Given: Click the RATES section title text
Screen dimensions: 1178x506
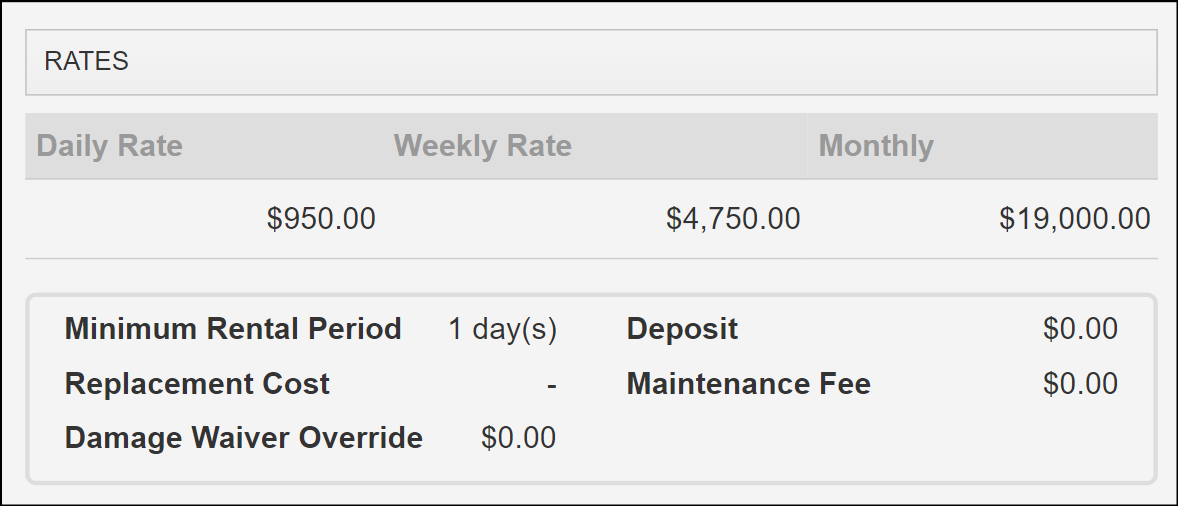Looking at the screenshot, I should pos(87,61).
